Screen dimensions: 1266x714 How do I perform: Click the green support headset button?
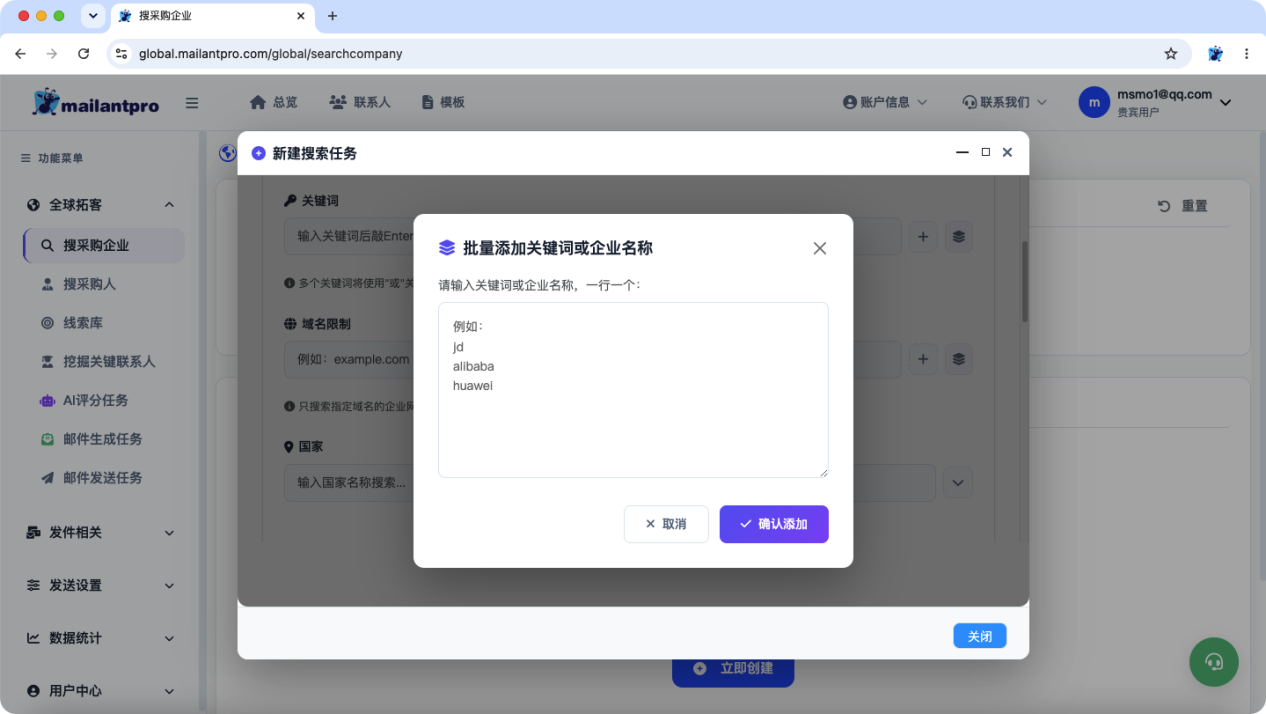coord(1214,661)
